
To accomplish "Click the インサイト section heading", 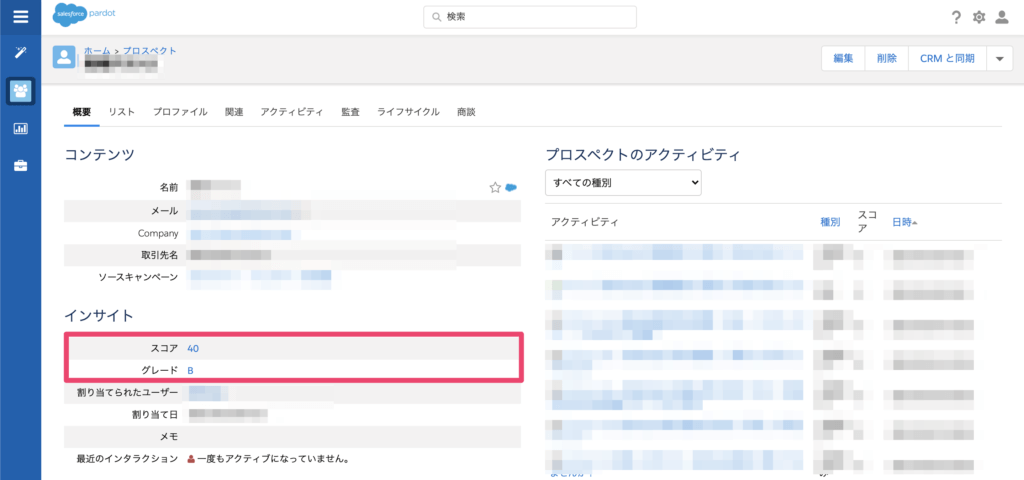I will pyautogui.click(x=99, y=316).
